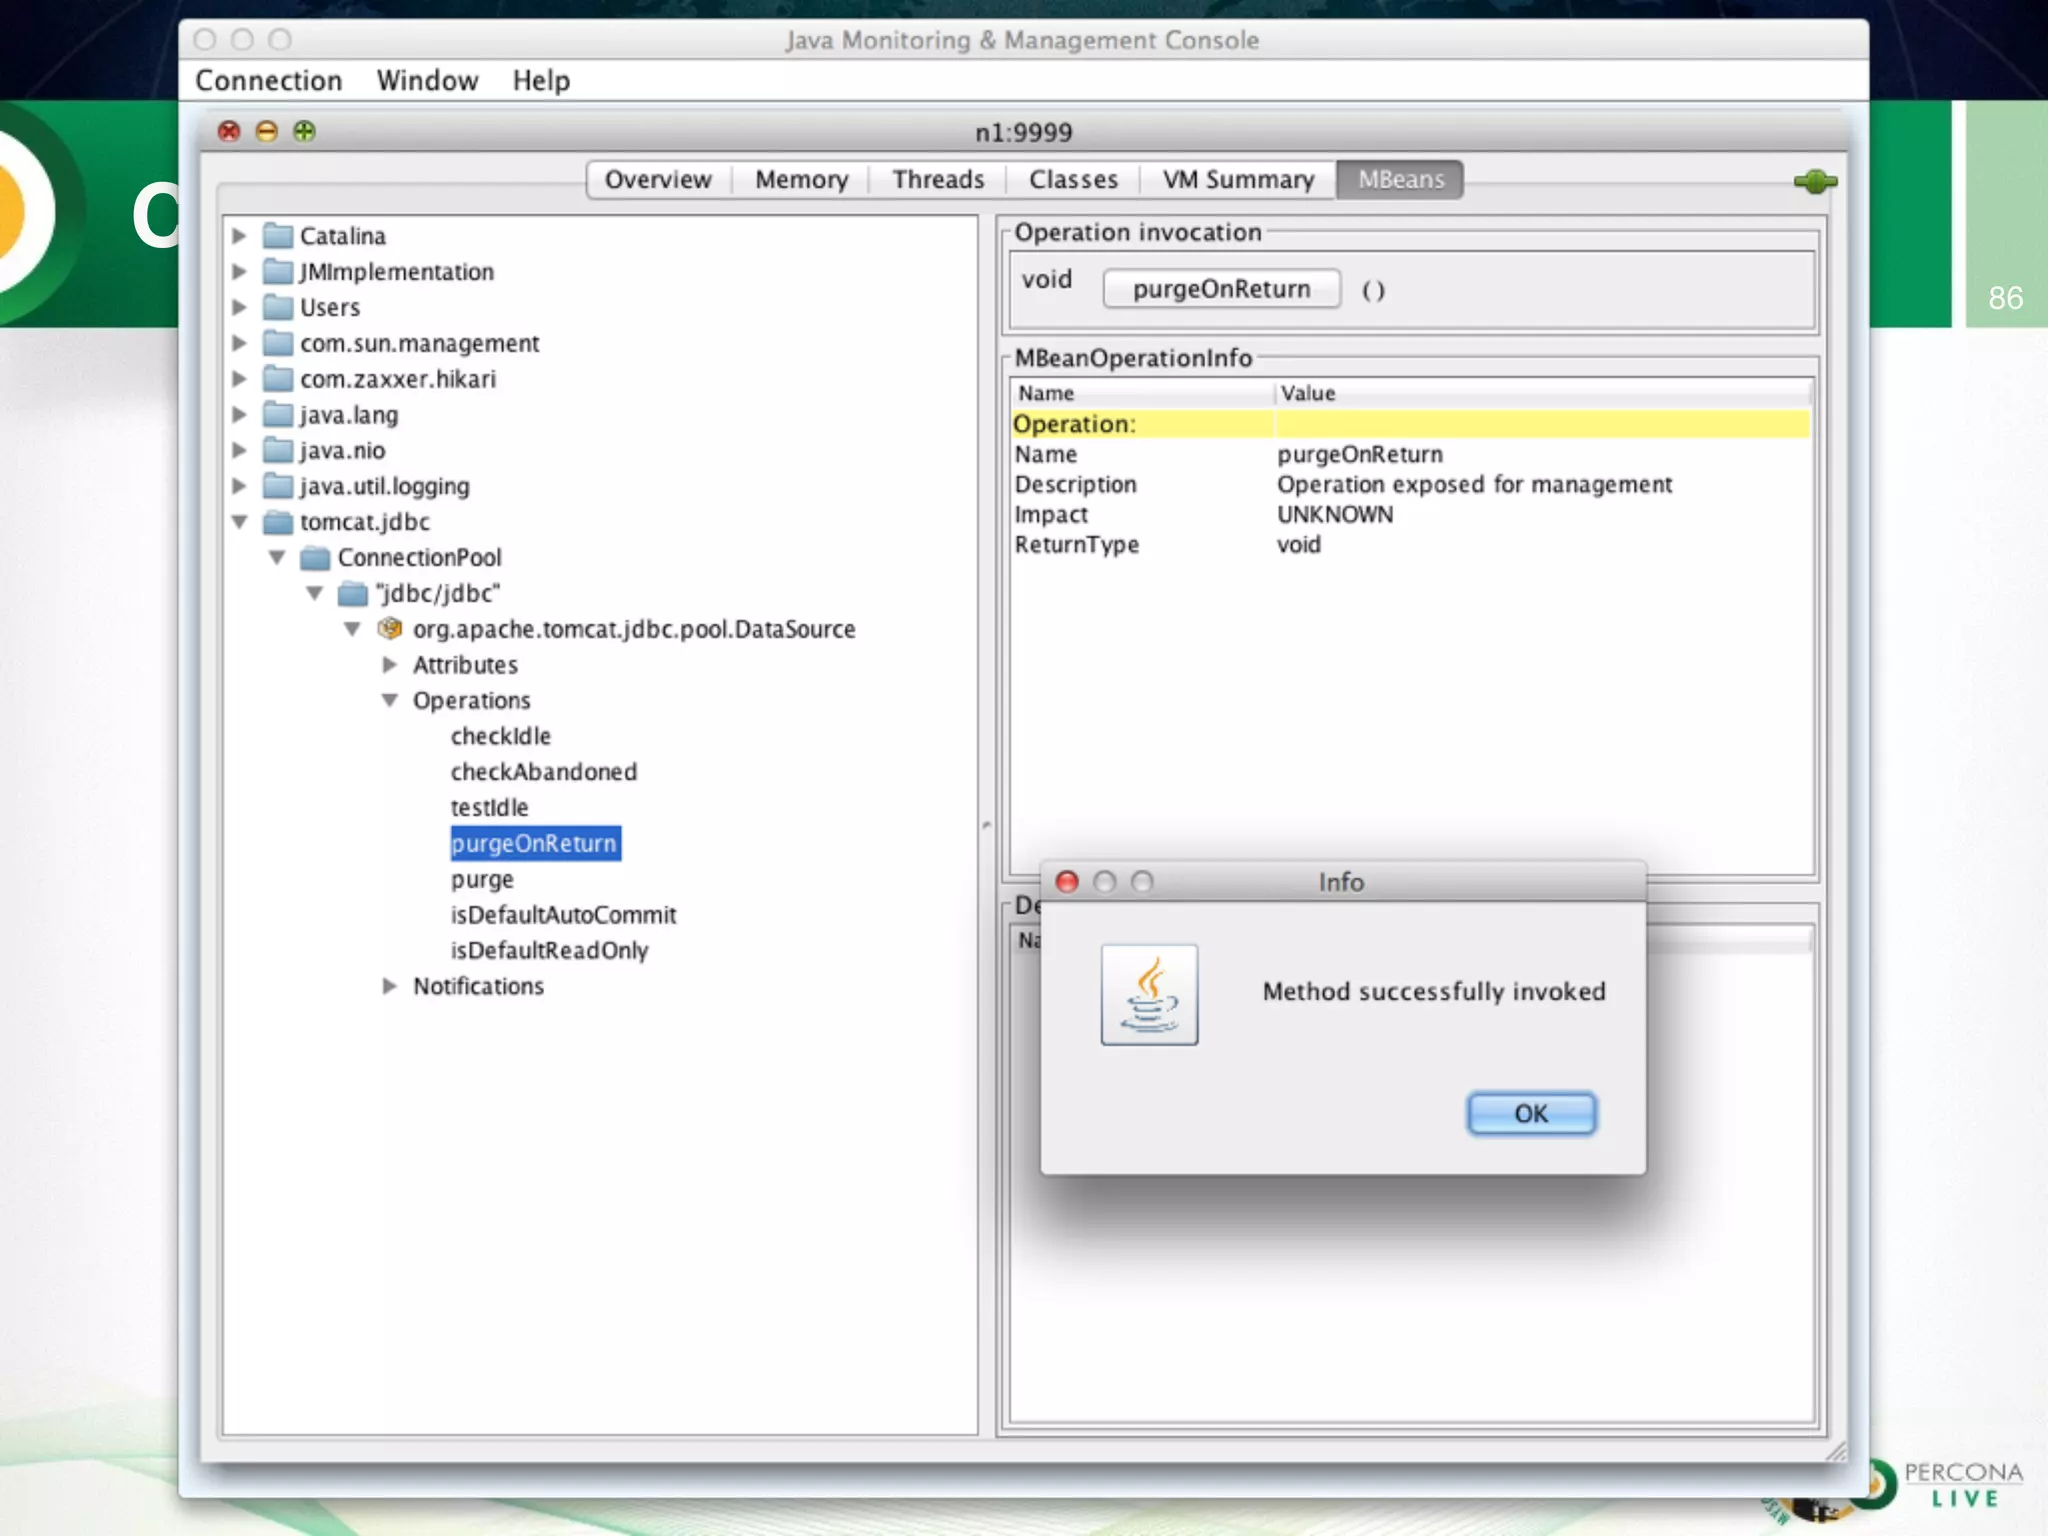2048x1536 pixels.
Task: Click the Java logo in Info dialog
Action: (x=1149, y=995)
